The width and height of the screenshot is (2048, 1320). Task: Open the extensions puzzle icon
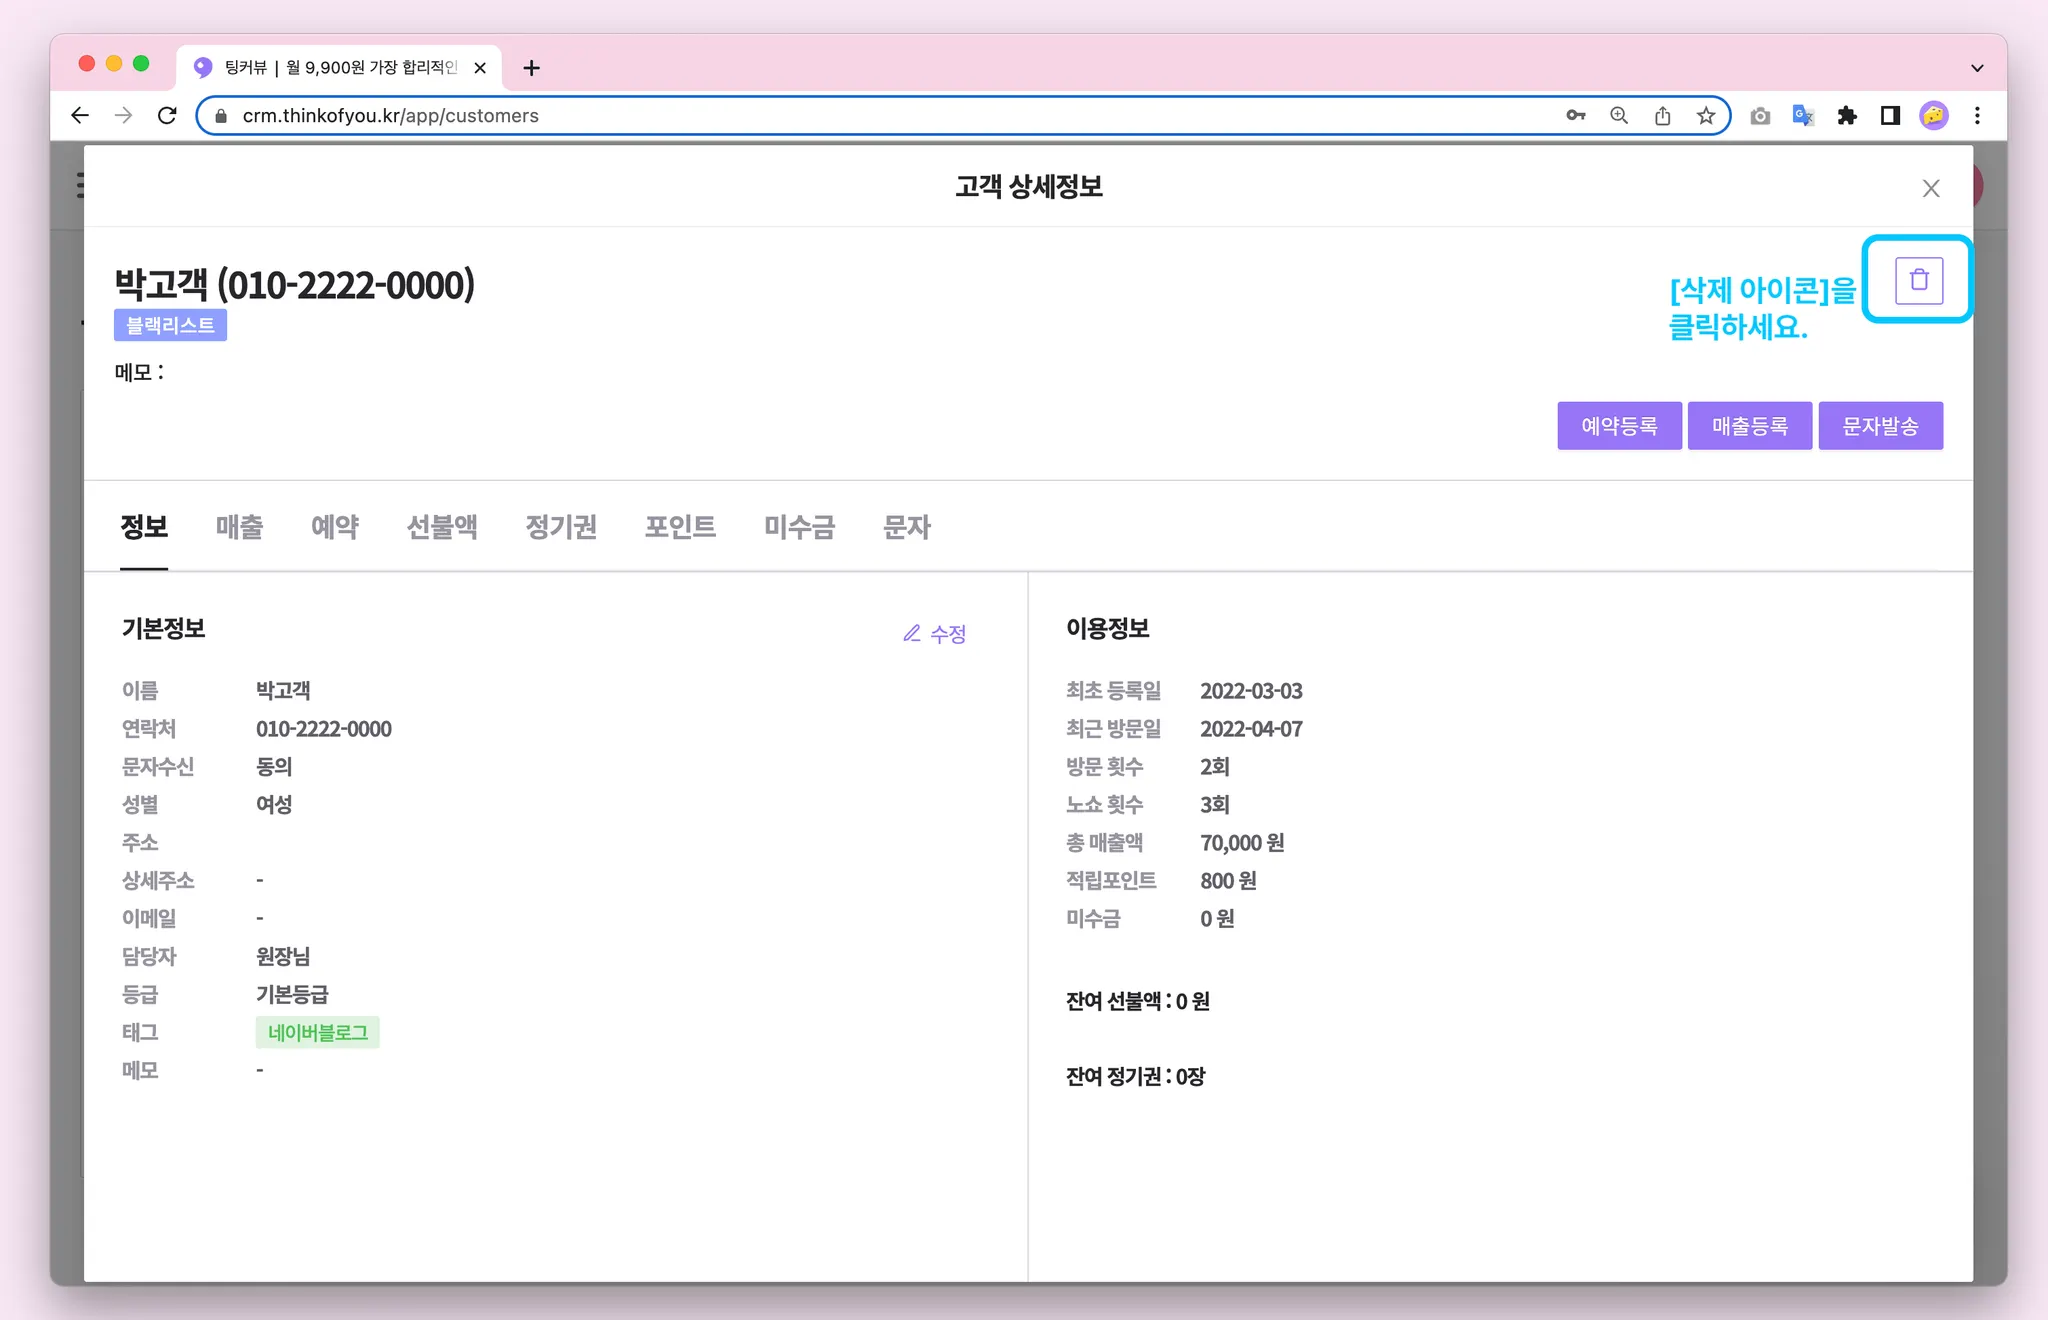click(x=1847, y=116)
